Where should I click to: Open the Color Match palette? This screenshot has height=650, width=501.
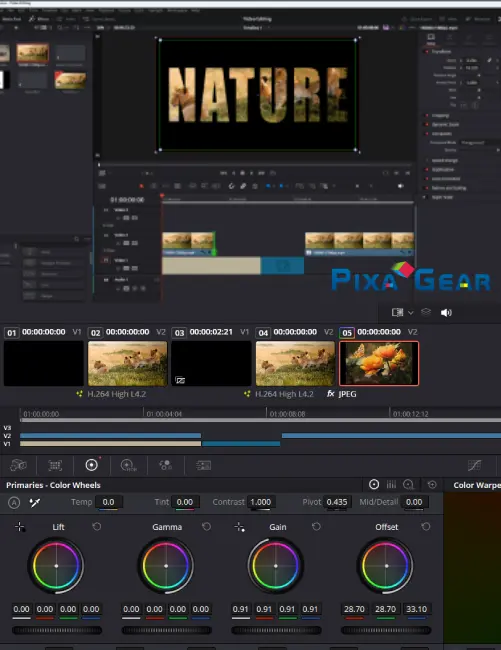click(55, 465)
